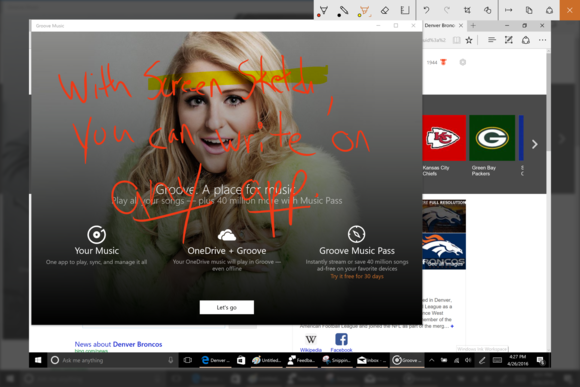580x387 pixels.
Task: Open the touch keyboard tray icon
Action: (x=498, y=360)
